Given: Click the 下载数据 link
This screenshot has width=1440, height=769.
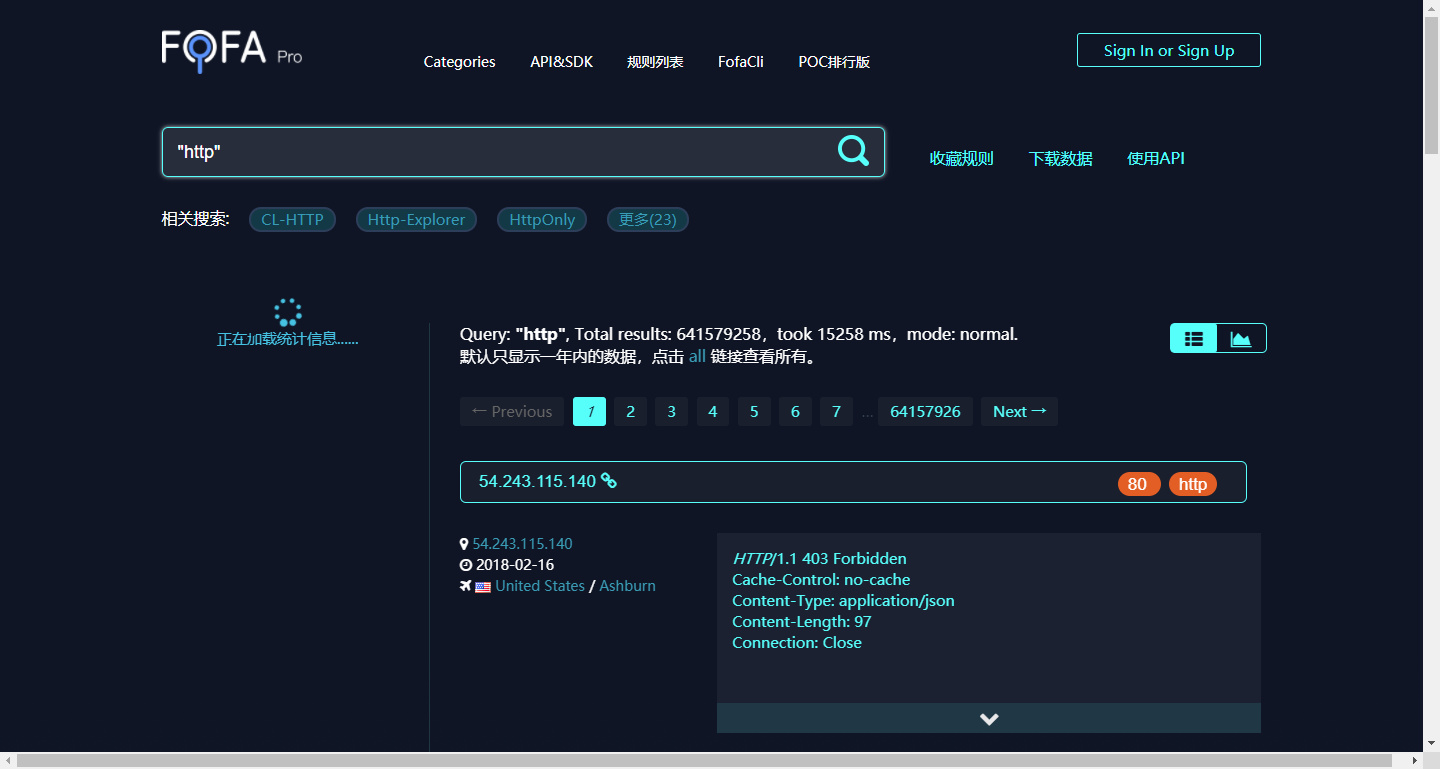Looking at the screenshot, I should pyautogui.click(x=1061, y=158).
